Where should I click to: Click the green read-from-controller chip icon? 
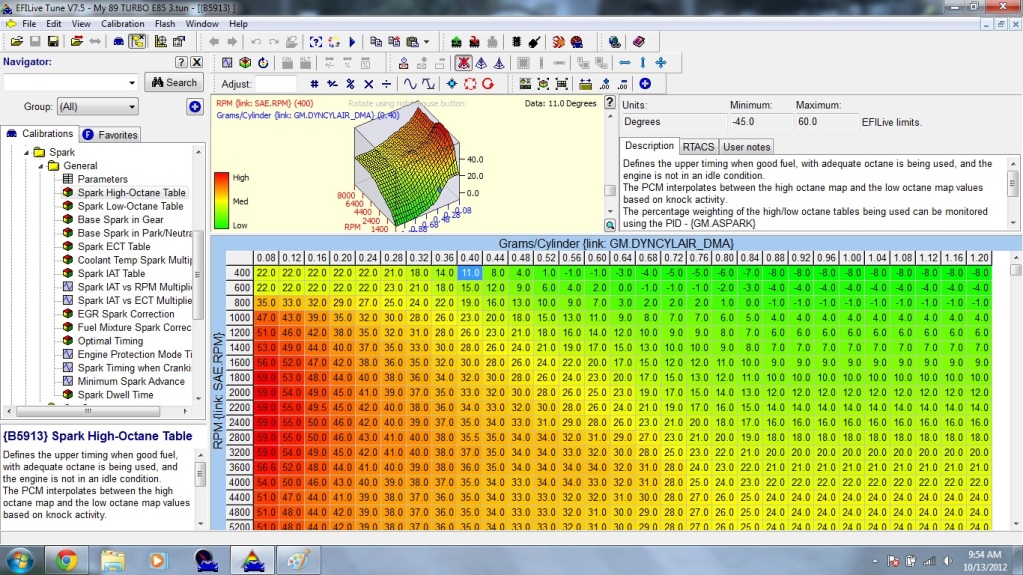[x=456, y=42]
